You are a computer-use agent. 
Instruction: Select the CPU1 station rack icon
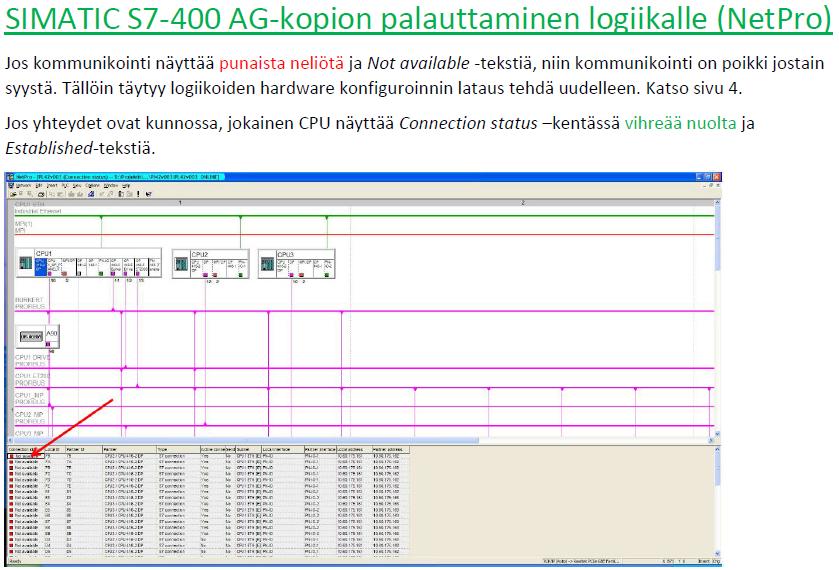click(25, 263)
